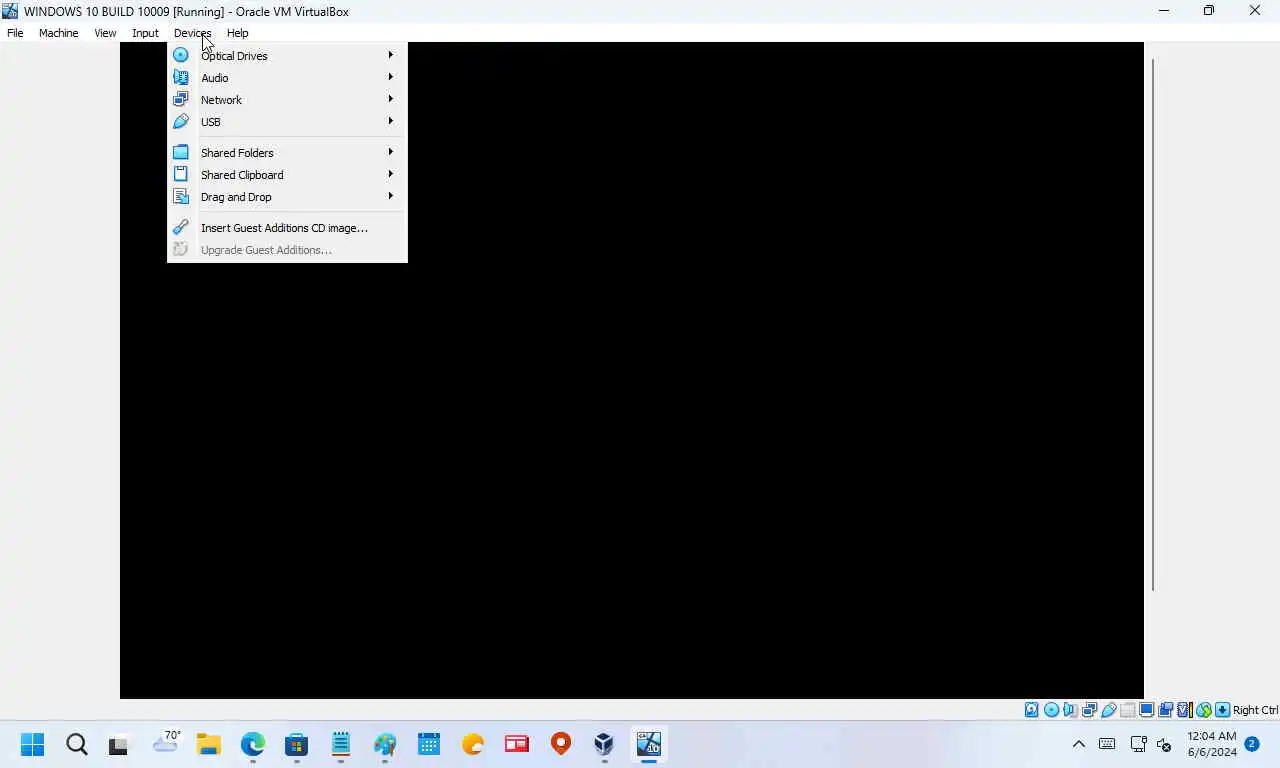
Task: Click the network adapters indicator in status bar
Action: (x=1089, y=710)
